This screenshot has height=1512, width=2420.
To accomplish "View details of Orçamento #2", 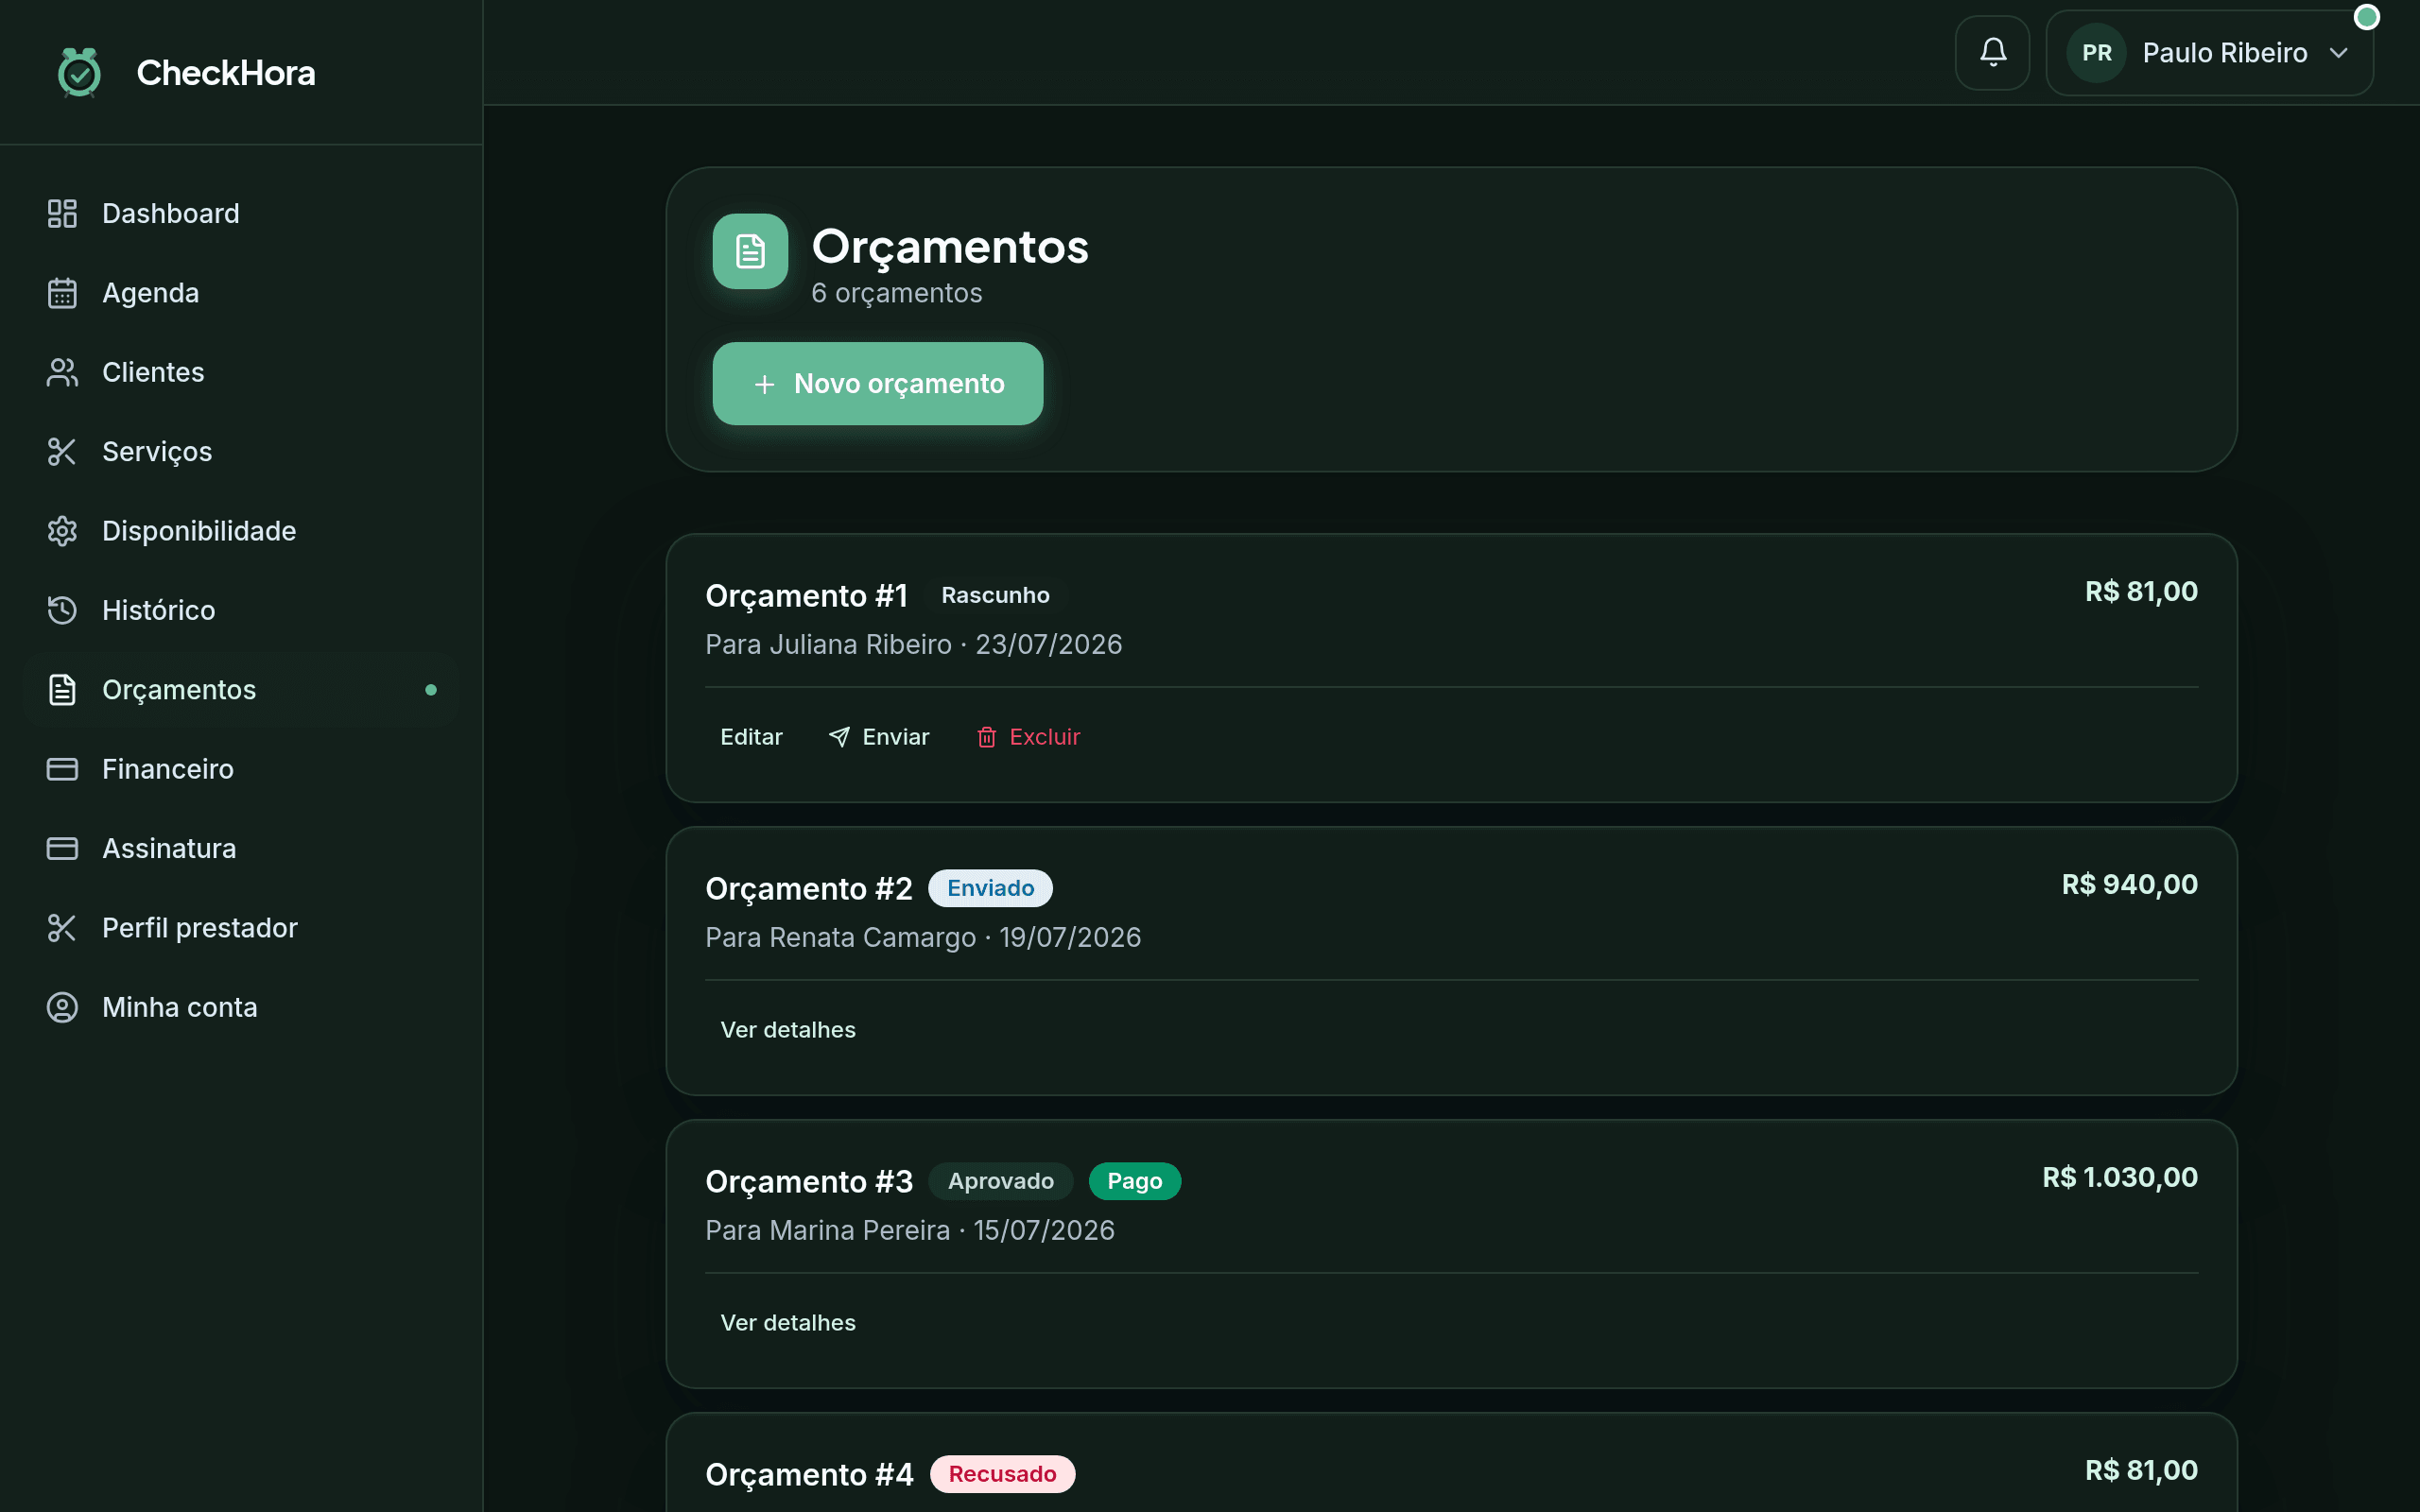I will pos(788,1030).
